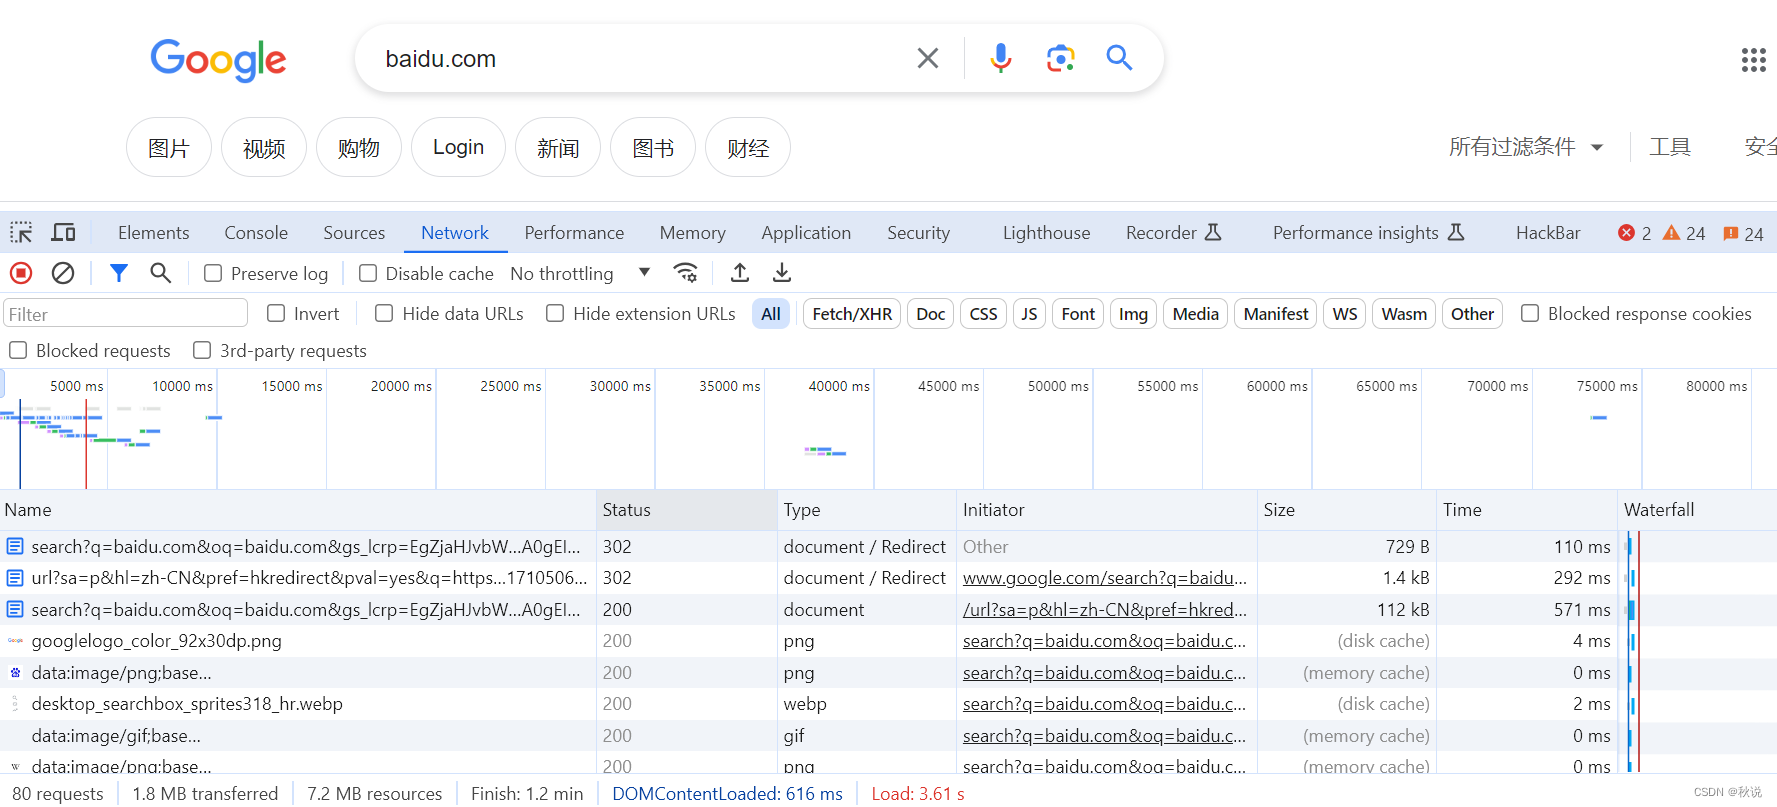Enable Preserve log checkbox
The width and height of the screenshot is (1777, 807).
[213, 273]
